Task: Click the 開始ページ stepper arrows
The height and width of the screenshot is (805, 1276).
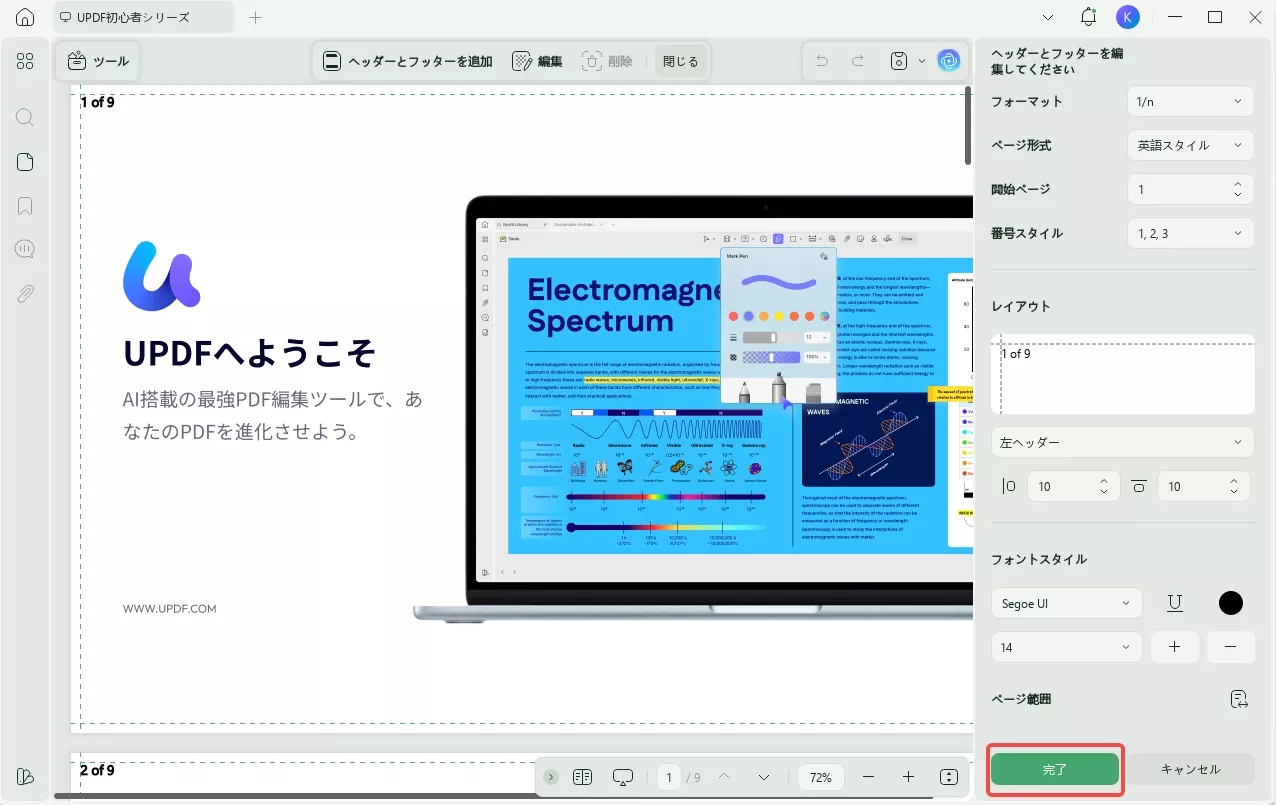Action: (1238, 189)
